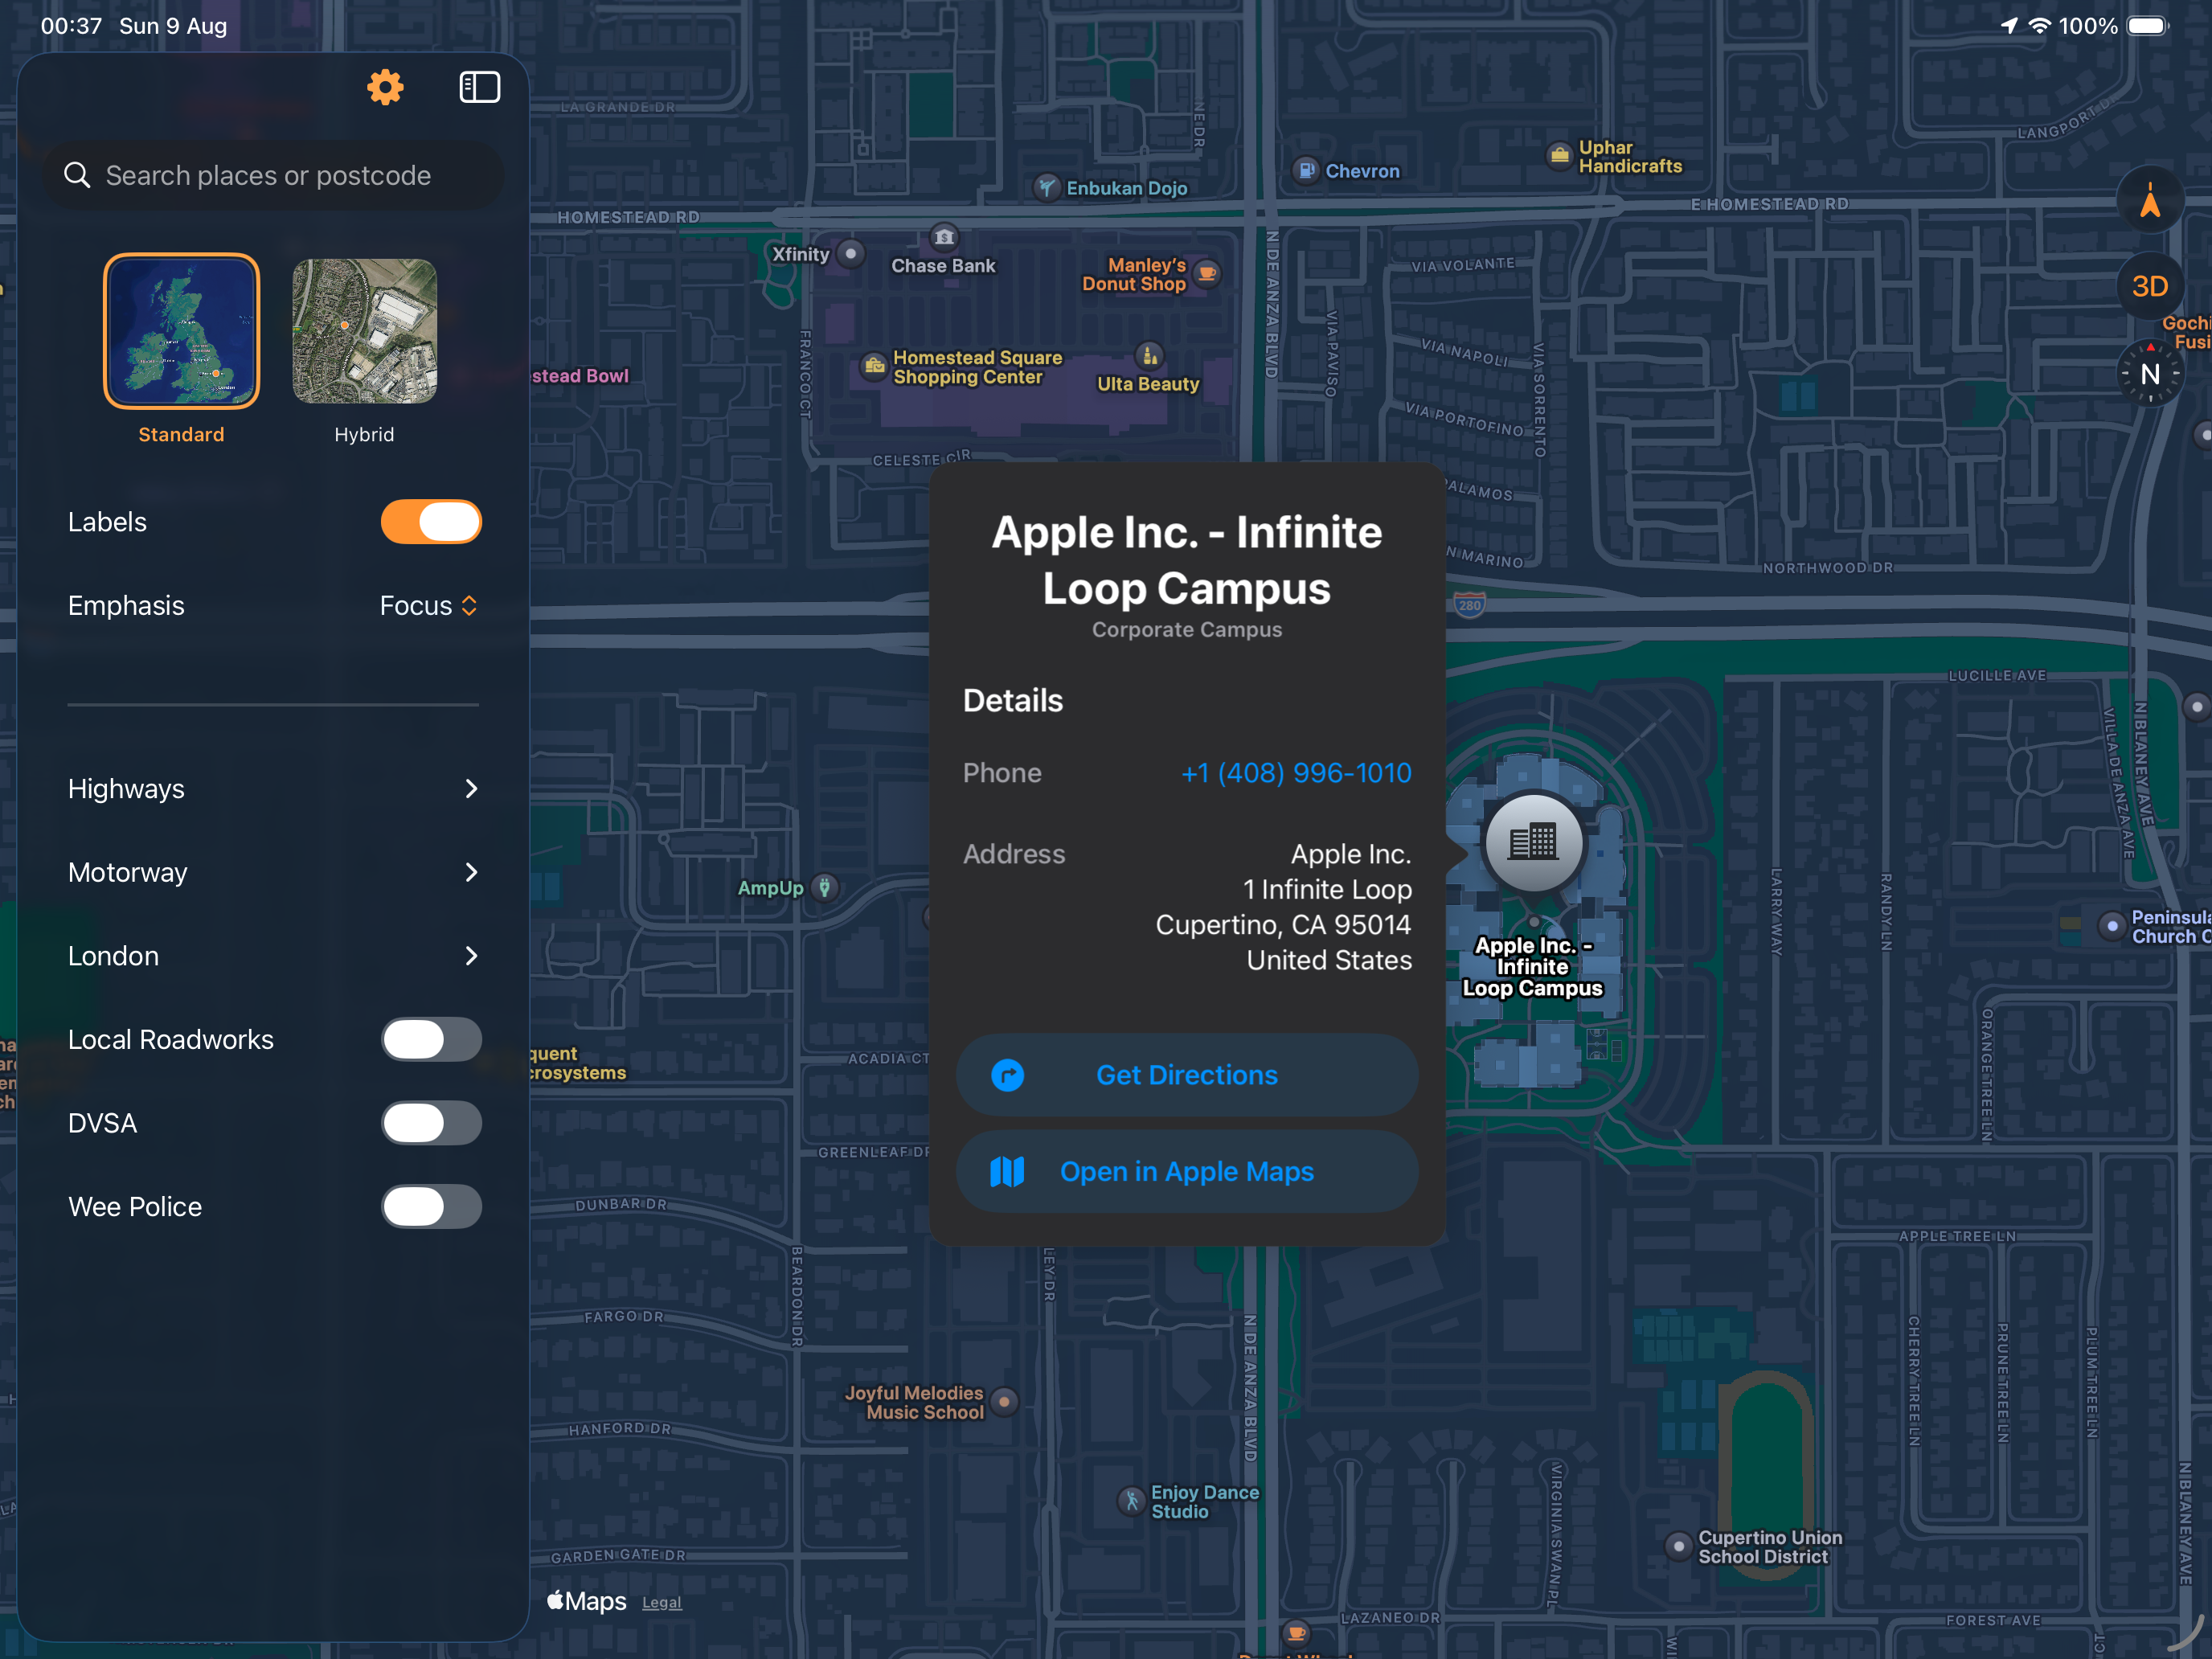The width and height of the screenshot is (2212, 1659).
Task: Tap the 'NORTHWOOD DR' street label
Action: coord(1828,568)
